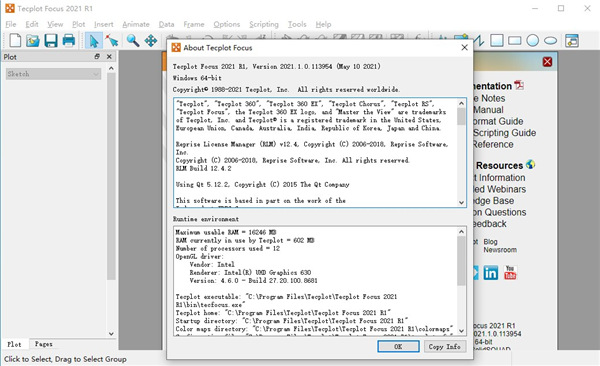The width and height of the screenshot is (600, 366).
Task: Open the Edit menu
Action: coord(32,24)
